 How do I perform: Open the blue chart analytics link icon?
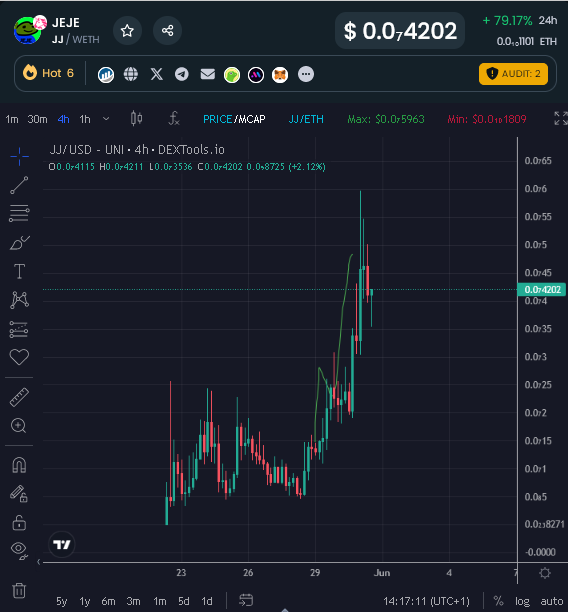(x=106, y=74)
